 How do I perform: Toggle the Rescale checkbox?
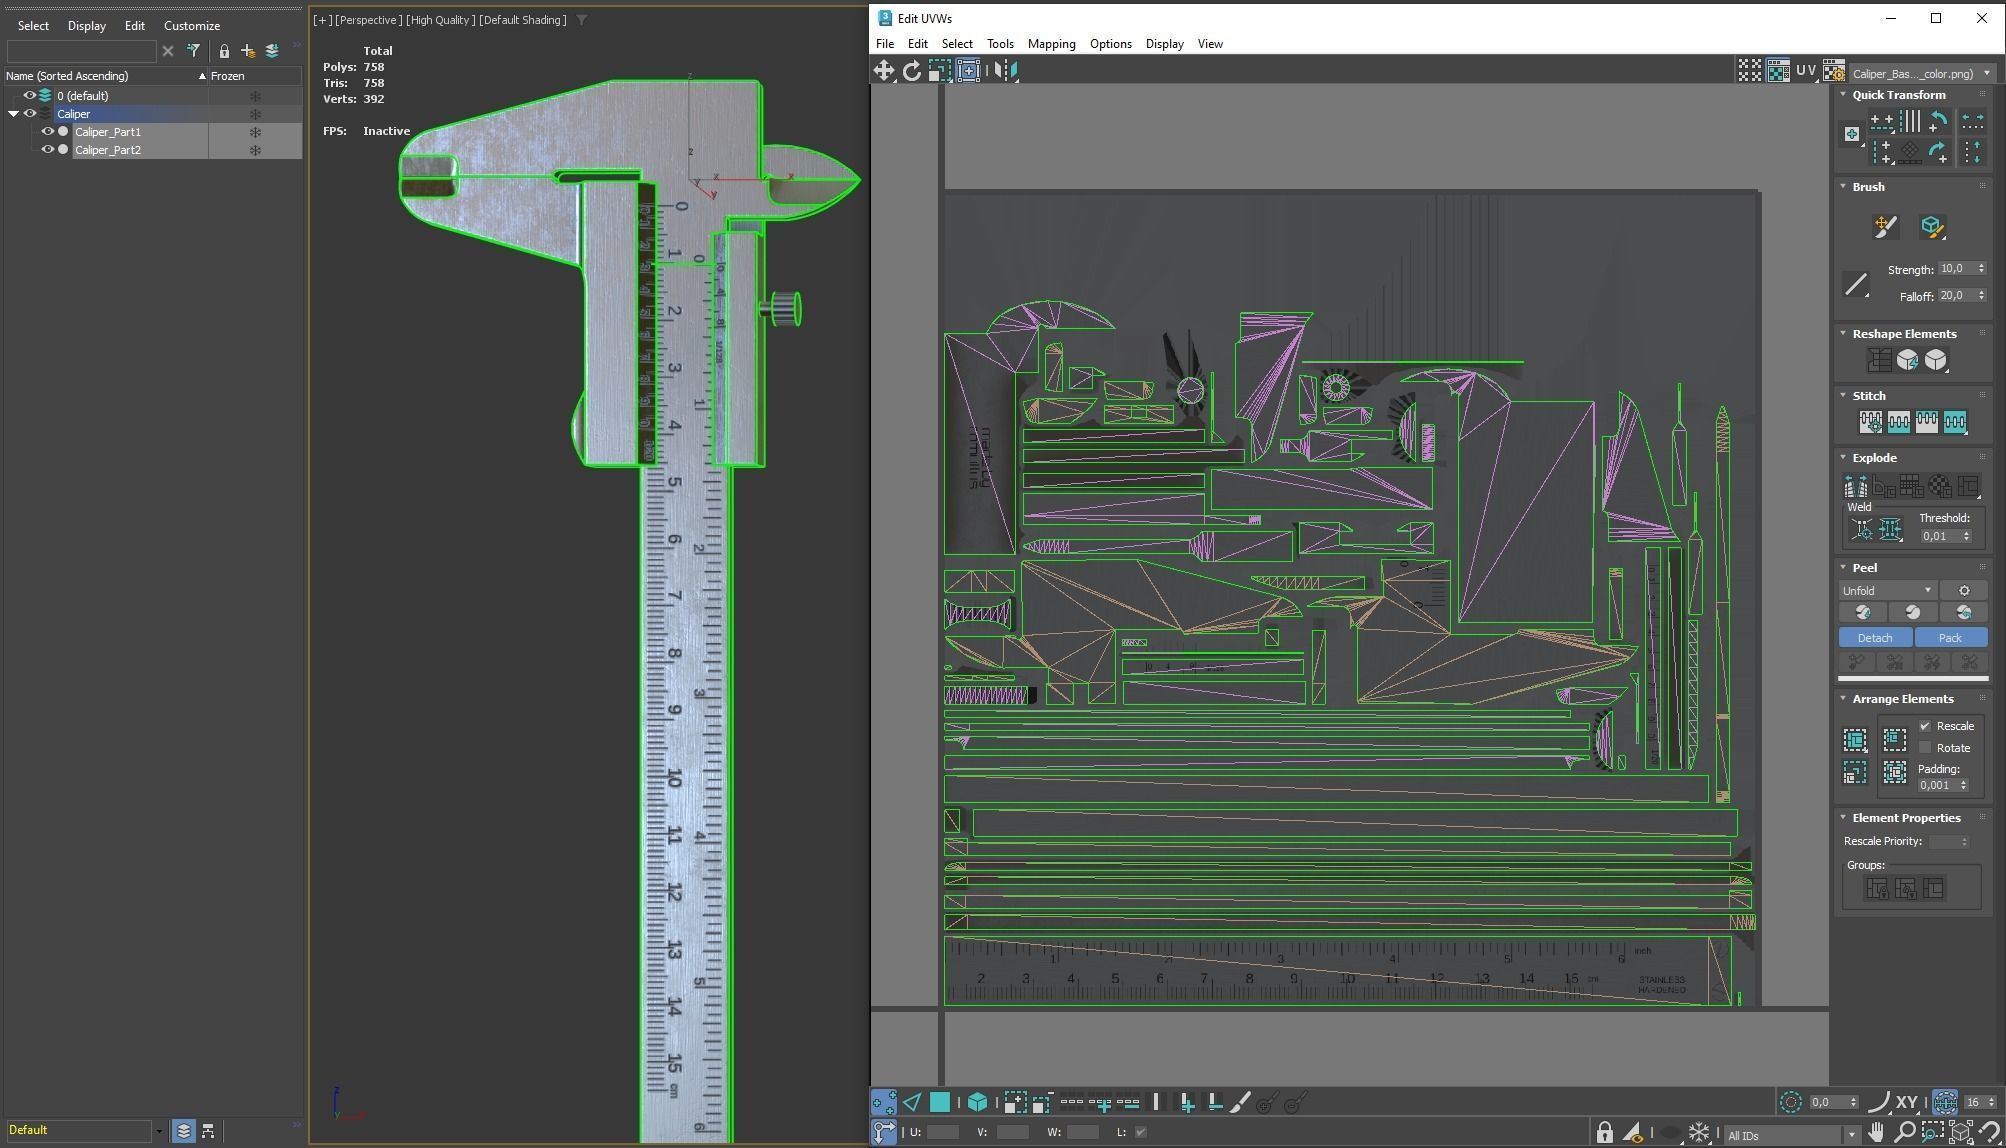(1925, 726)
